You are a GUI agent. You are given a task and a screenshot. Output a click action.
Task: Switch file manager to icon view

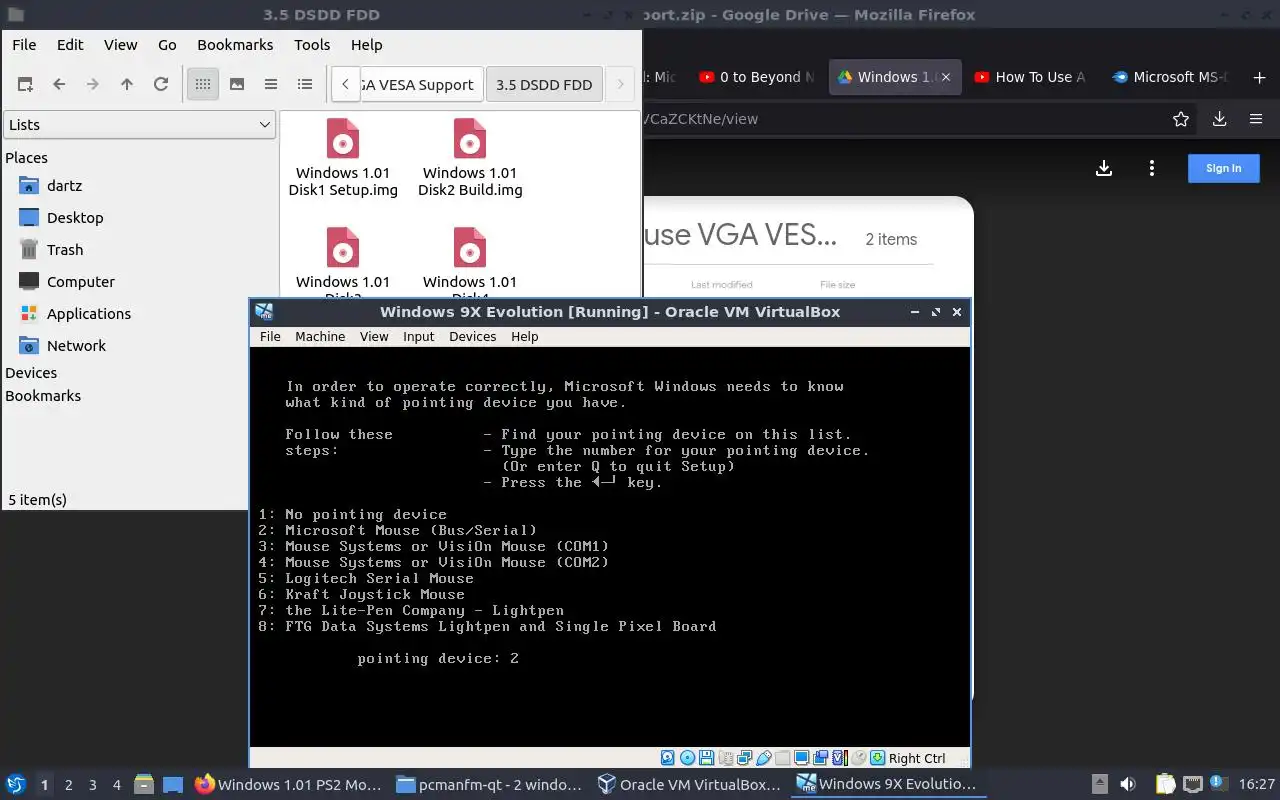(203, 84)
